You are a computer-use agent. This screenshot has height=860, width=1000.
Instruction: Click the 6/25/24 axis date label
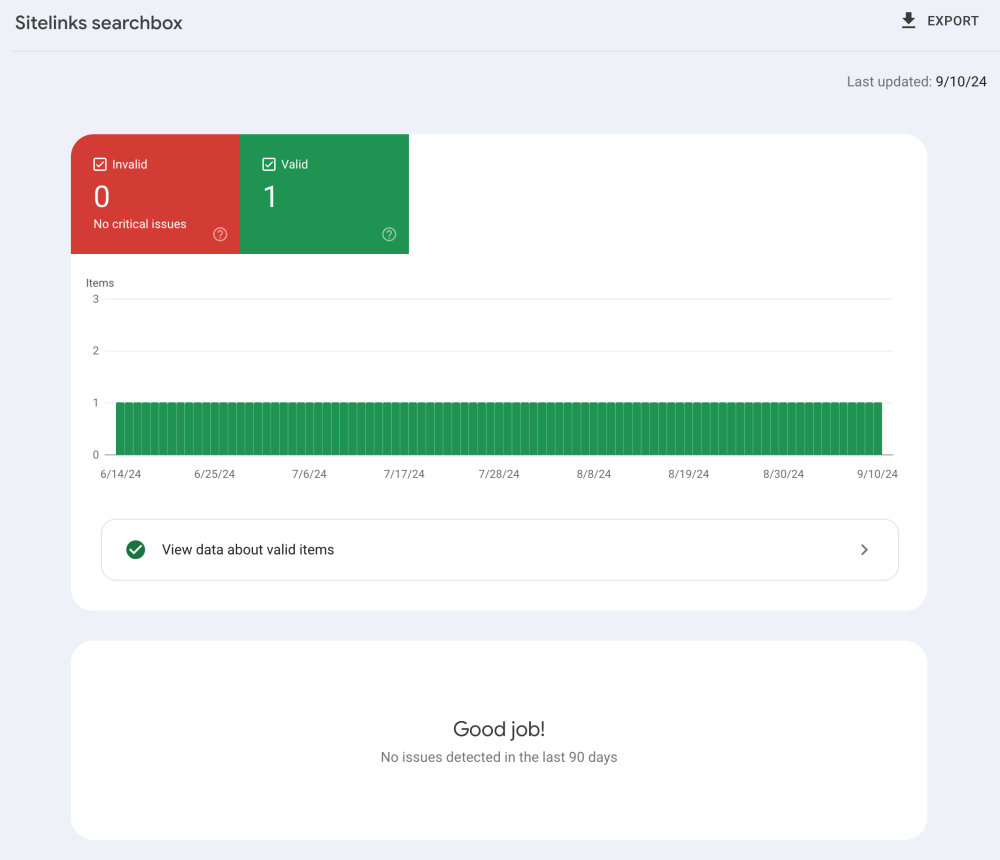[x=214, y=474]
